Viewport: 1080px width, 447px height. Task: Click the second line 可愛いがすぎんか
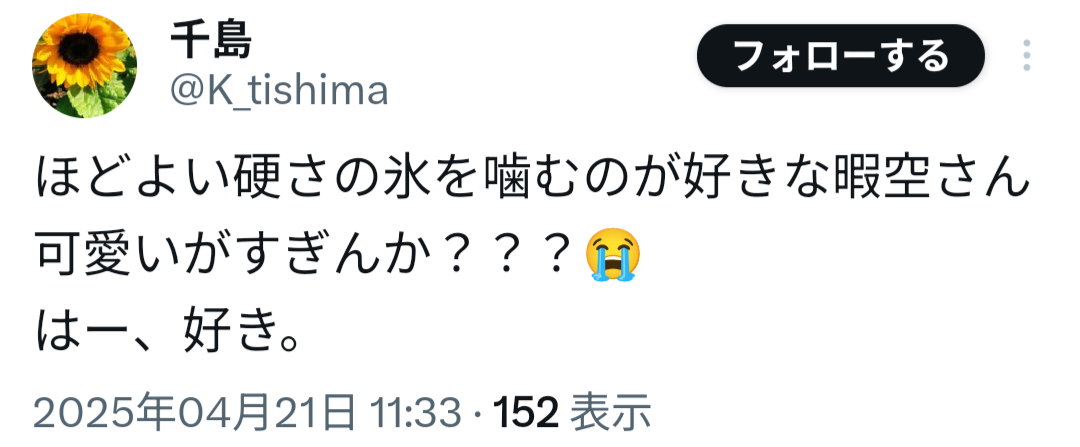[338, 255]
